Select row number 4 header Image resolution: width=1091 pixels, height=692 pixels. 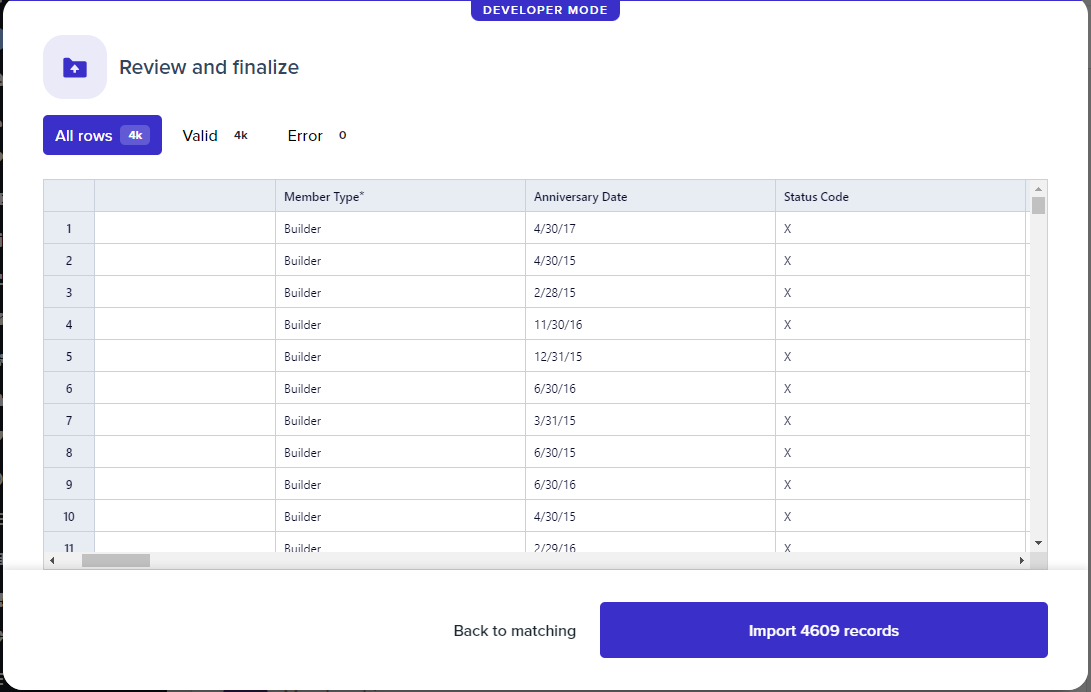[x=69, y=324]
